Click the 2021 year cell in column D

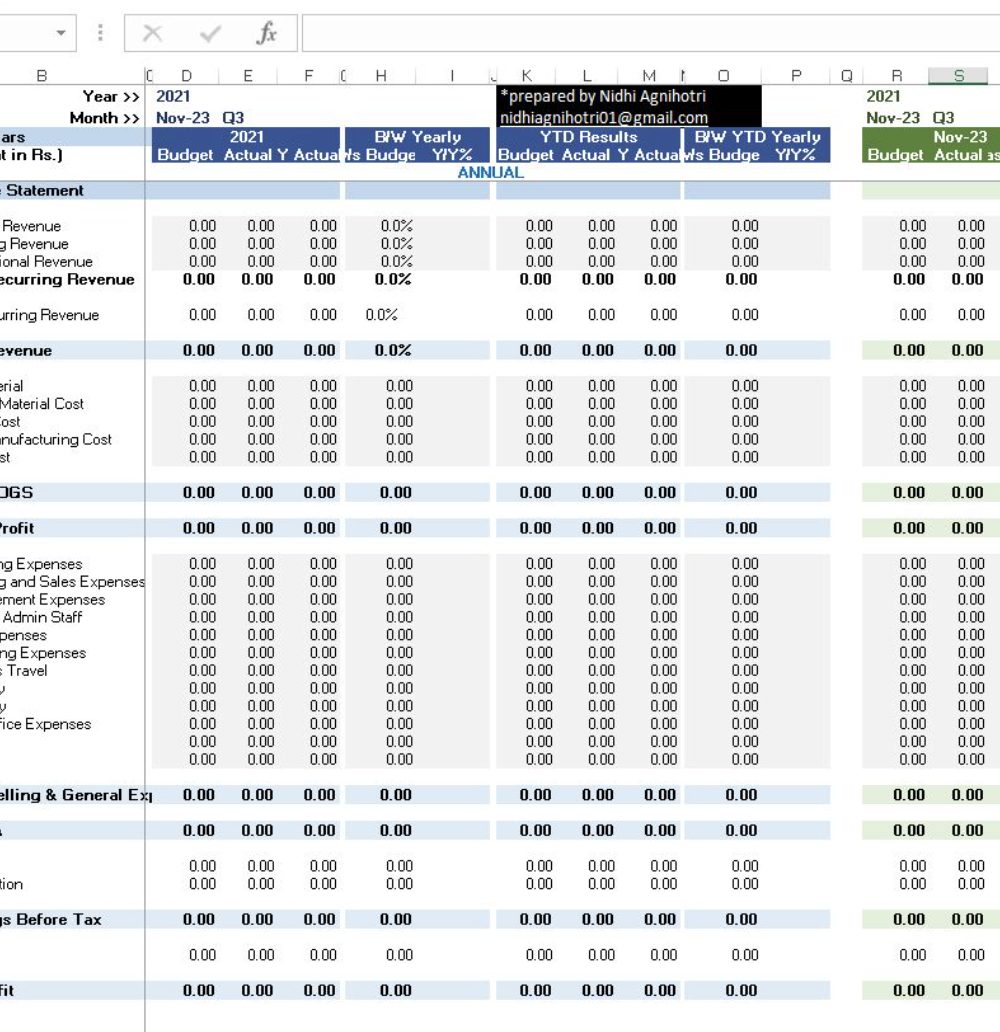[173, 96]
